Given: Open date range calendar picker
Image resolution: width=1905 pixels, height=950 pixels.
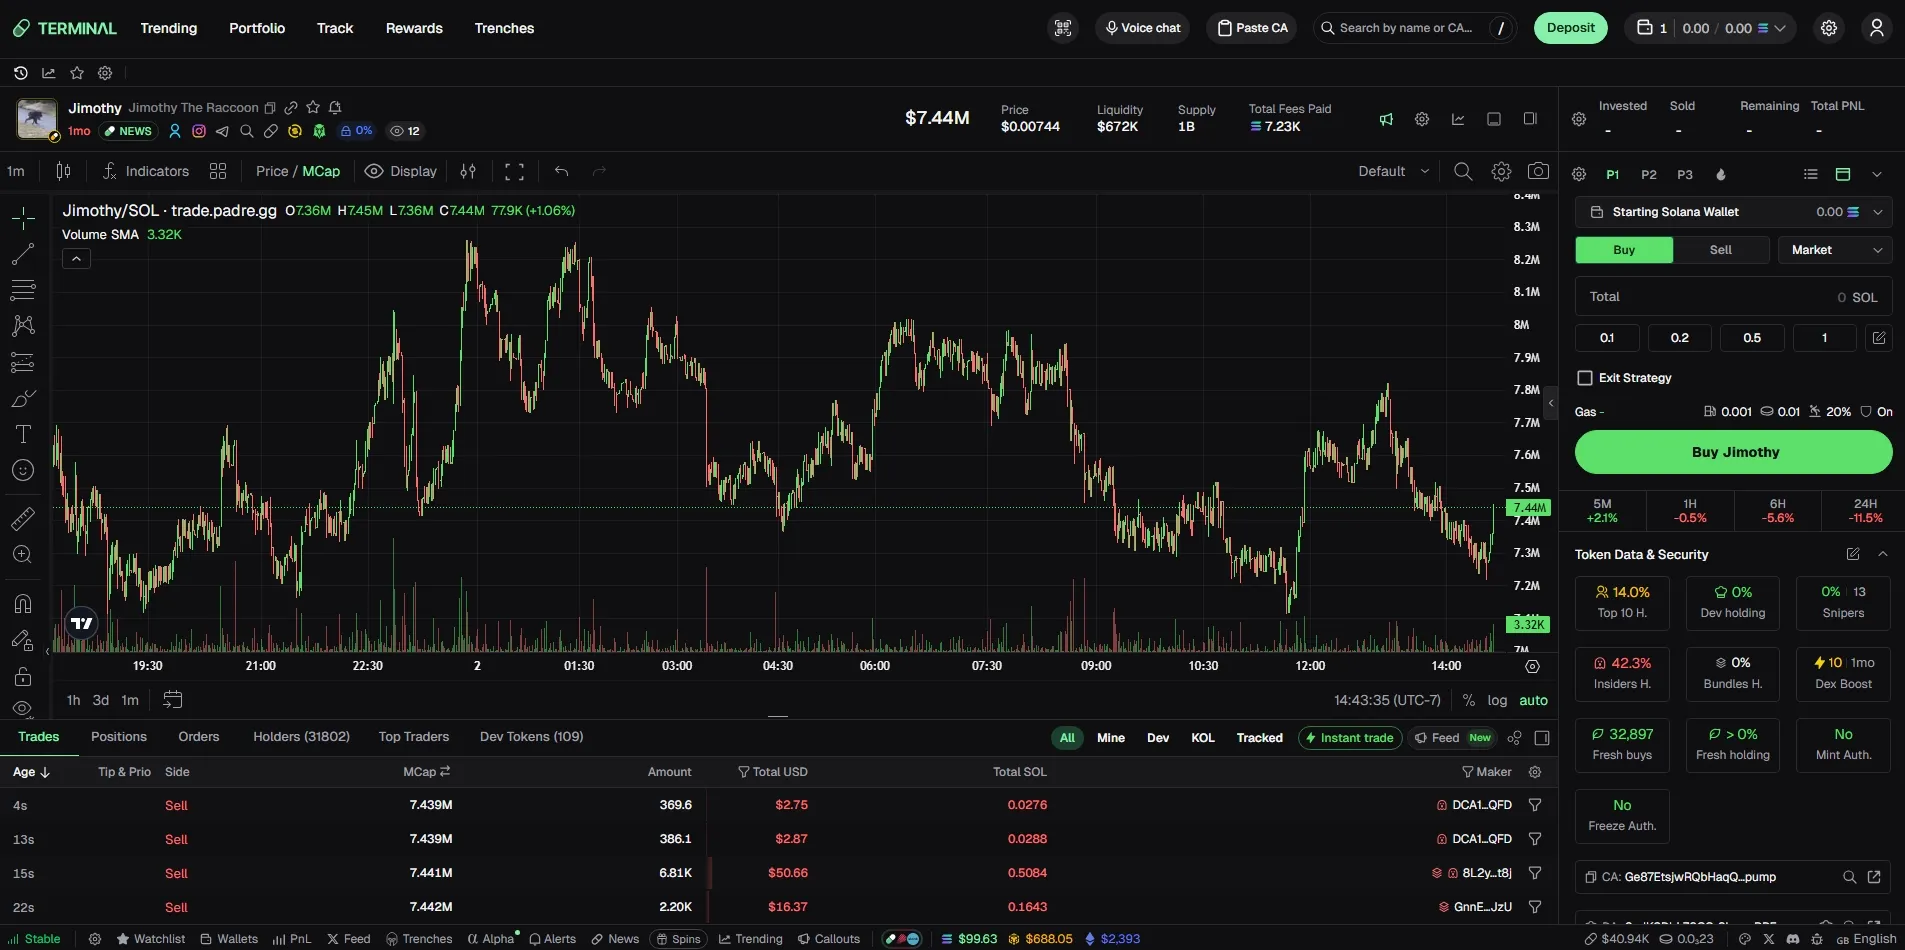Looking at the screenshot, I should (172, 699).
